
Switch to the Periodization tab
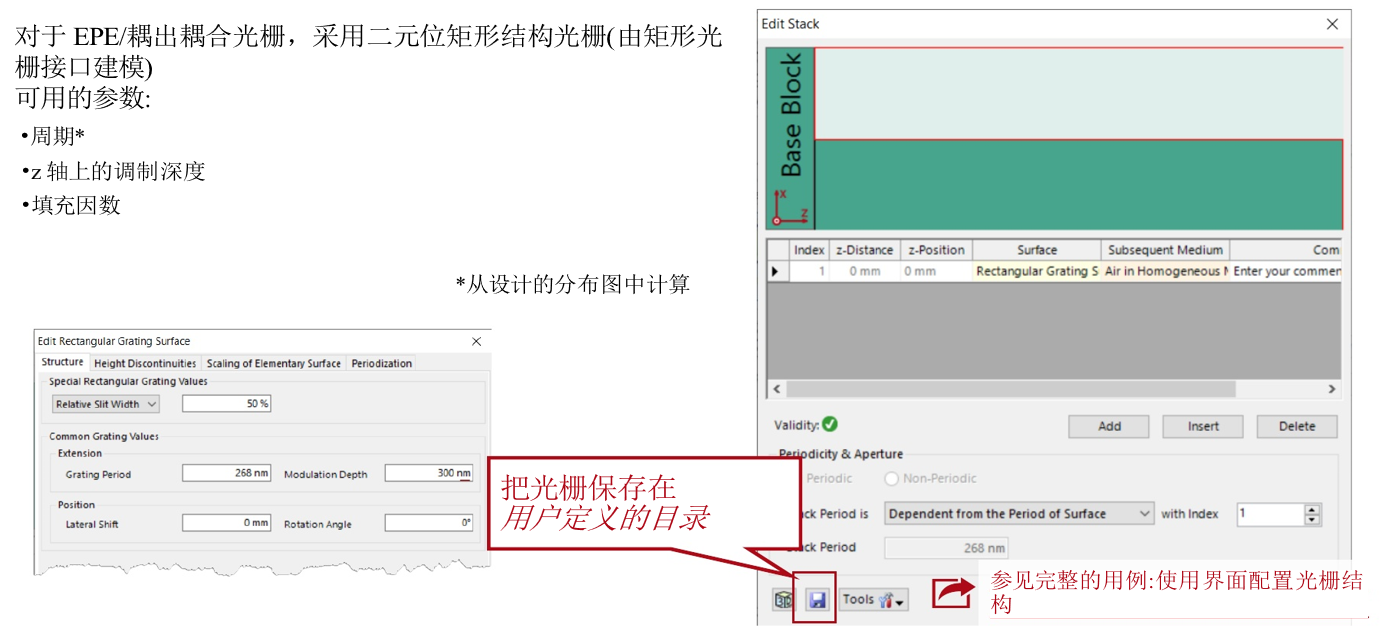click(382, 363)
